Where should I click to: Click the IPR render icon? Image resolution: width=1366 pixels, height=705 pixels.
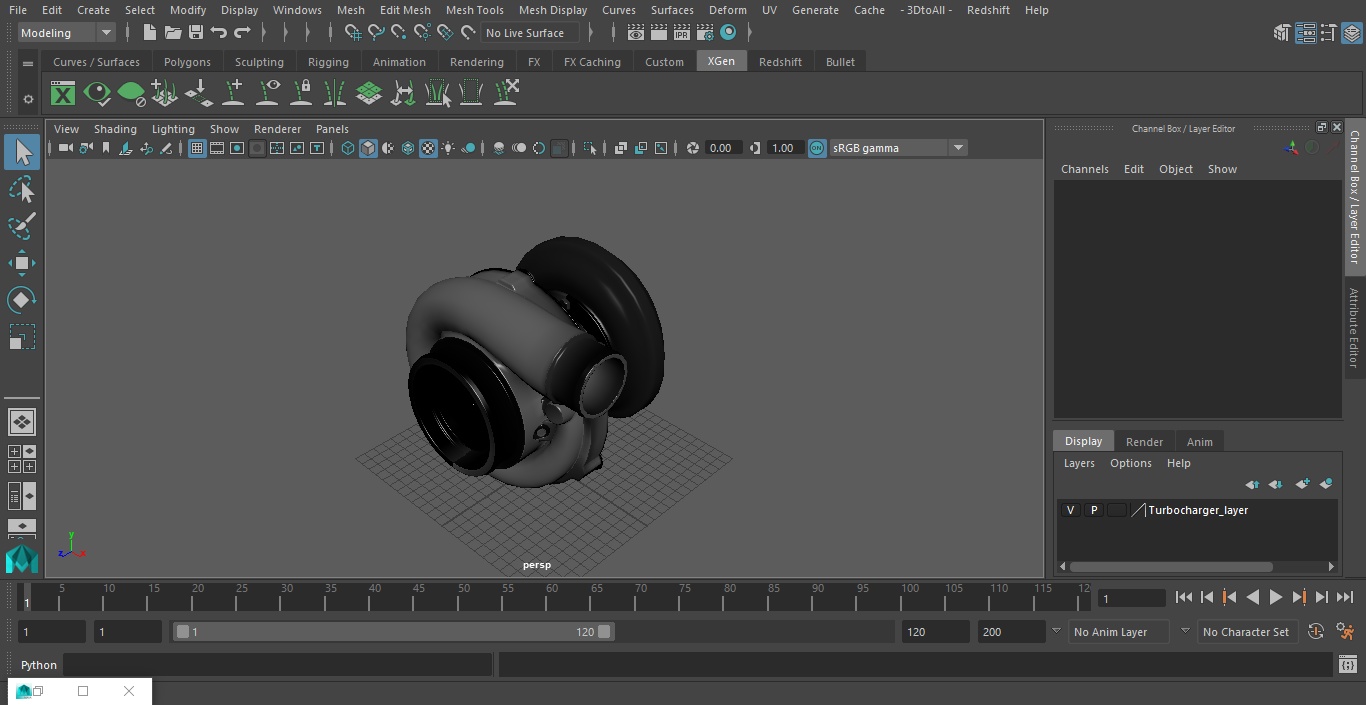[x=682, y=33]
